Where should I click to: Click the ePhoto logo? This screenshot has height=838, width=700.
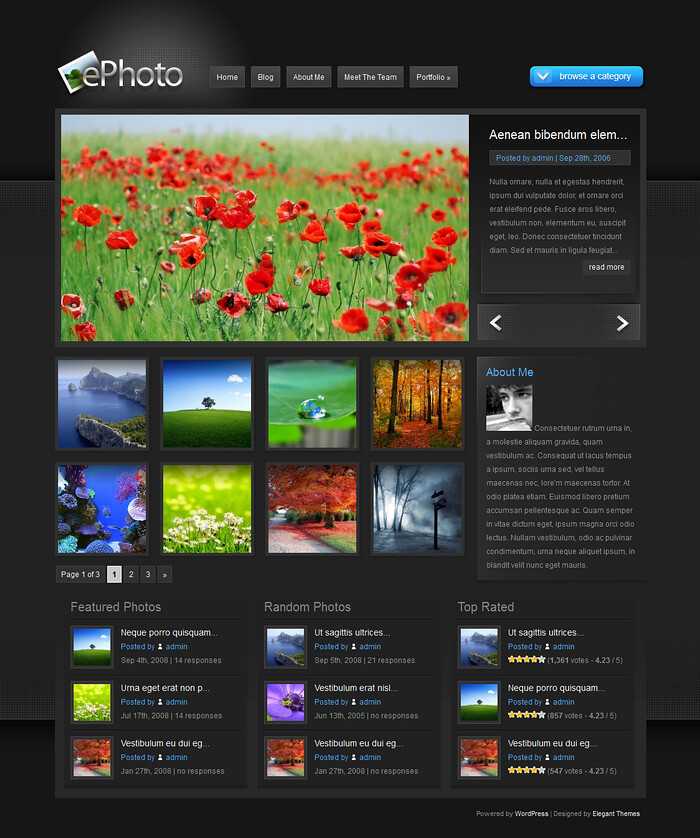point(121,74)
